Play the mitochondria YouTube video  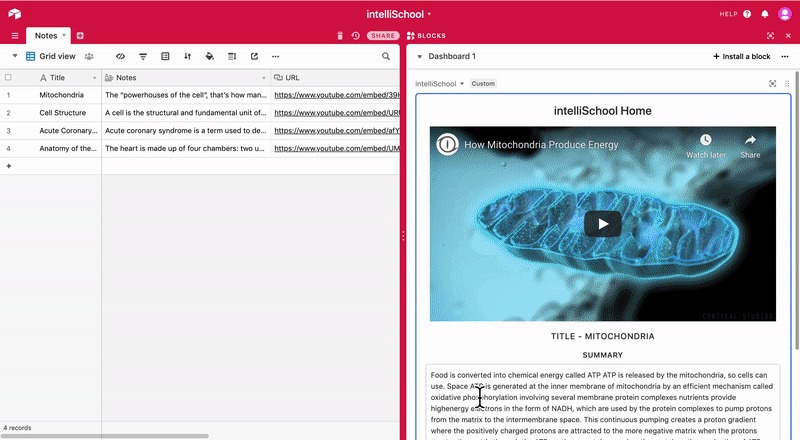coord(603,224)
